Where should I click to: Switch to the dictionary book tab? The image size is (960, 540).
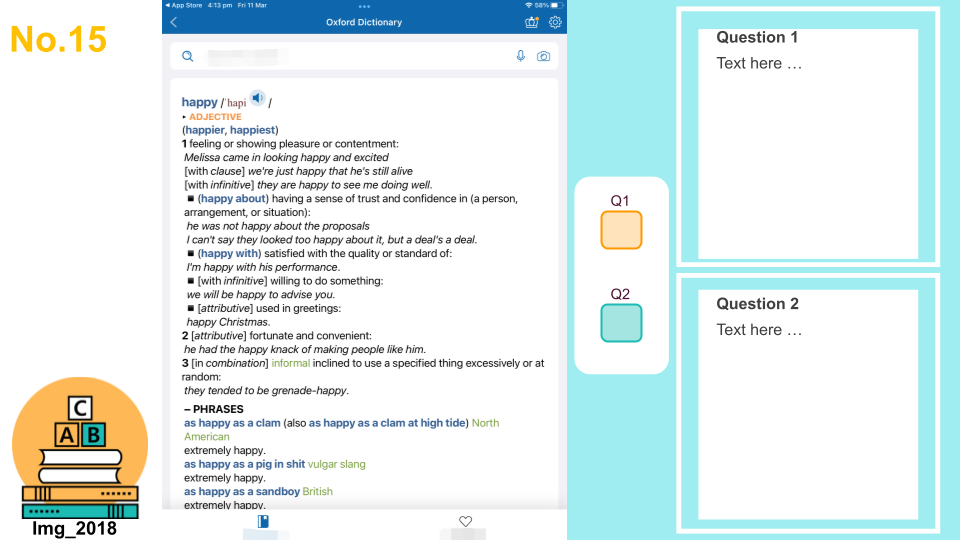(263, 522)
